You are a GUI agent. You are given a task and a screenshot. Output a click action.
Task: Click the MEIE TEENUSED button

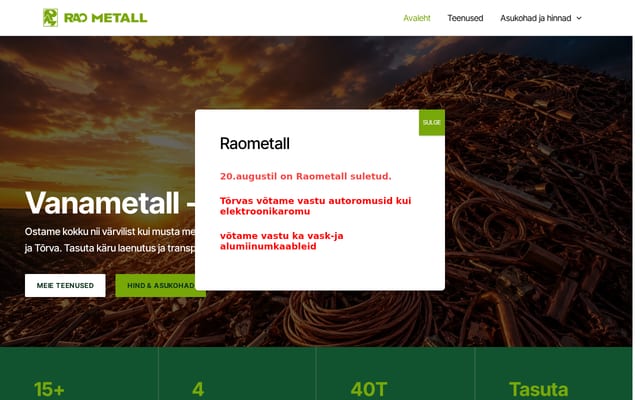[65, 285]
